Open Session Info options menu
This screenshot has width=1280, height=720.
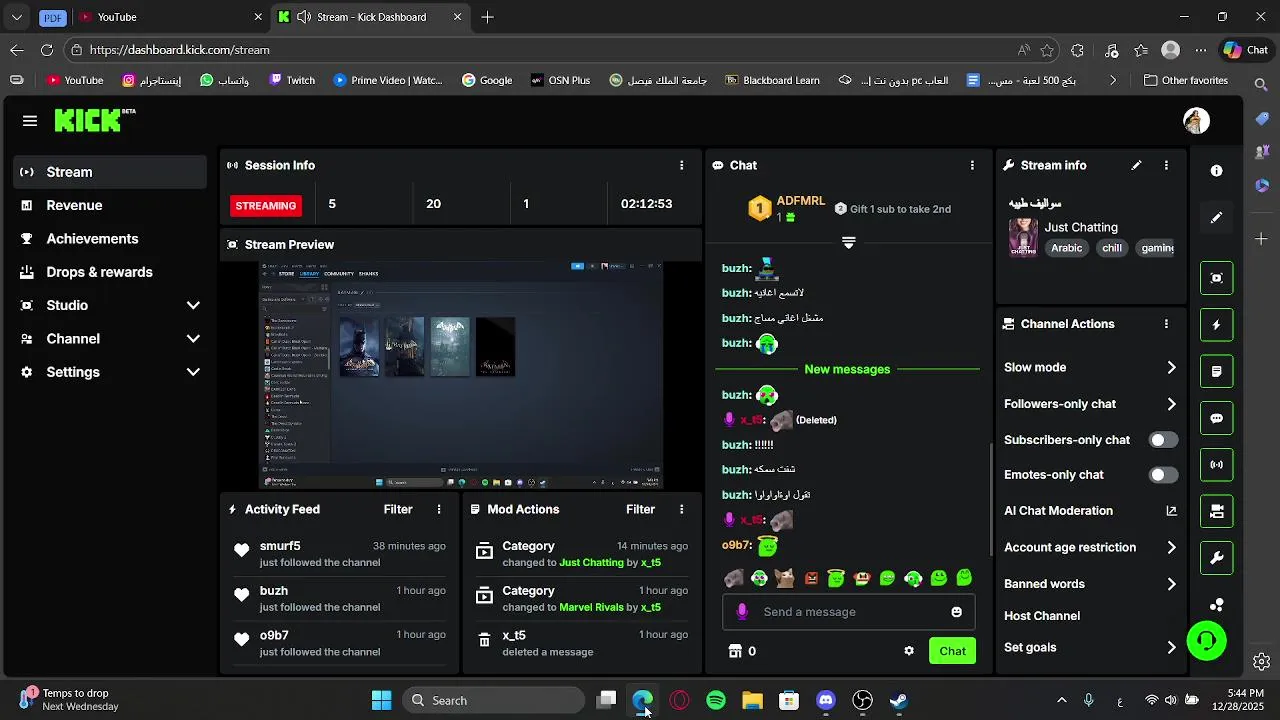pos(682,165)
